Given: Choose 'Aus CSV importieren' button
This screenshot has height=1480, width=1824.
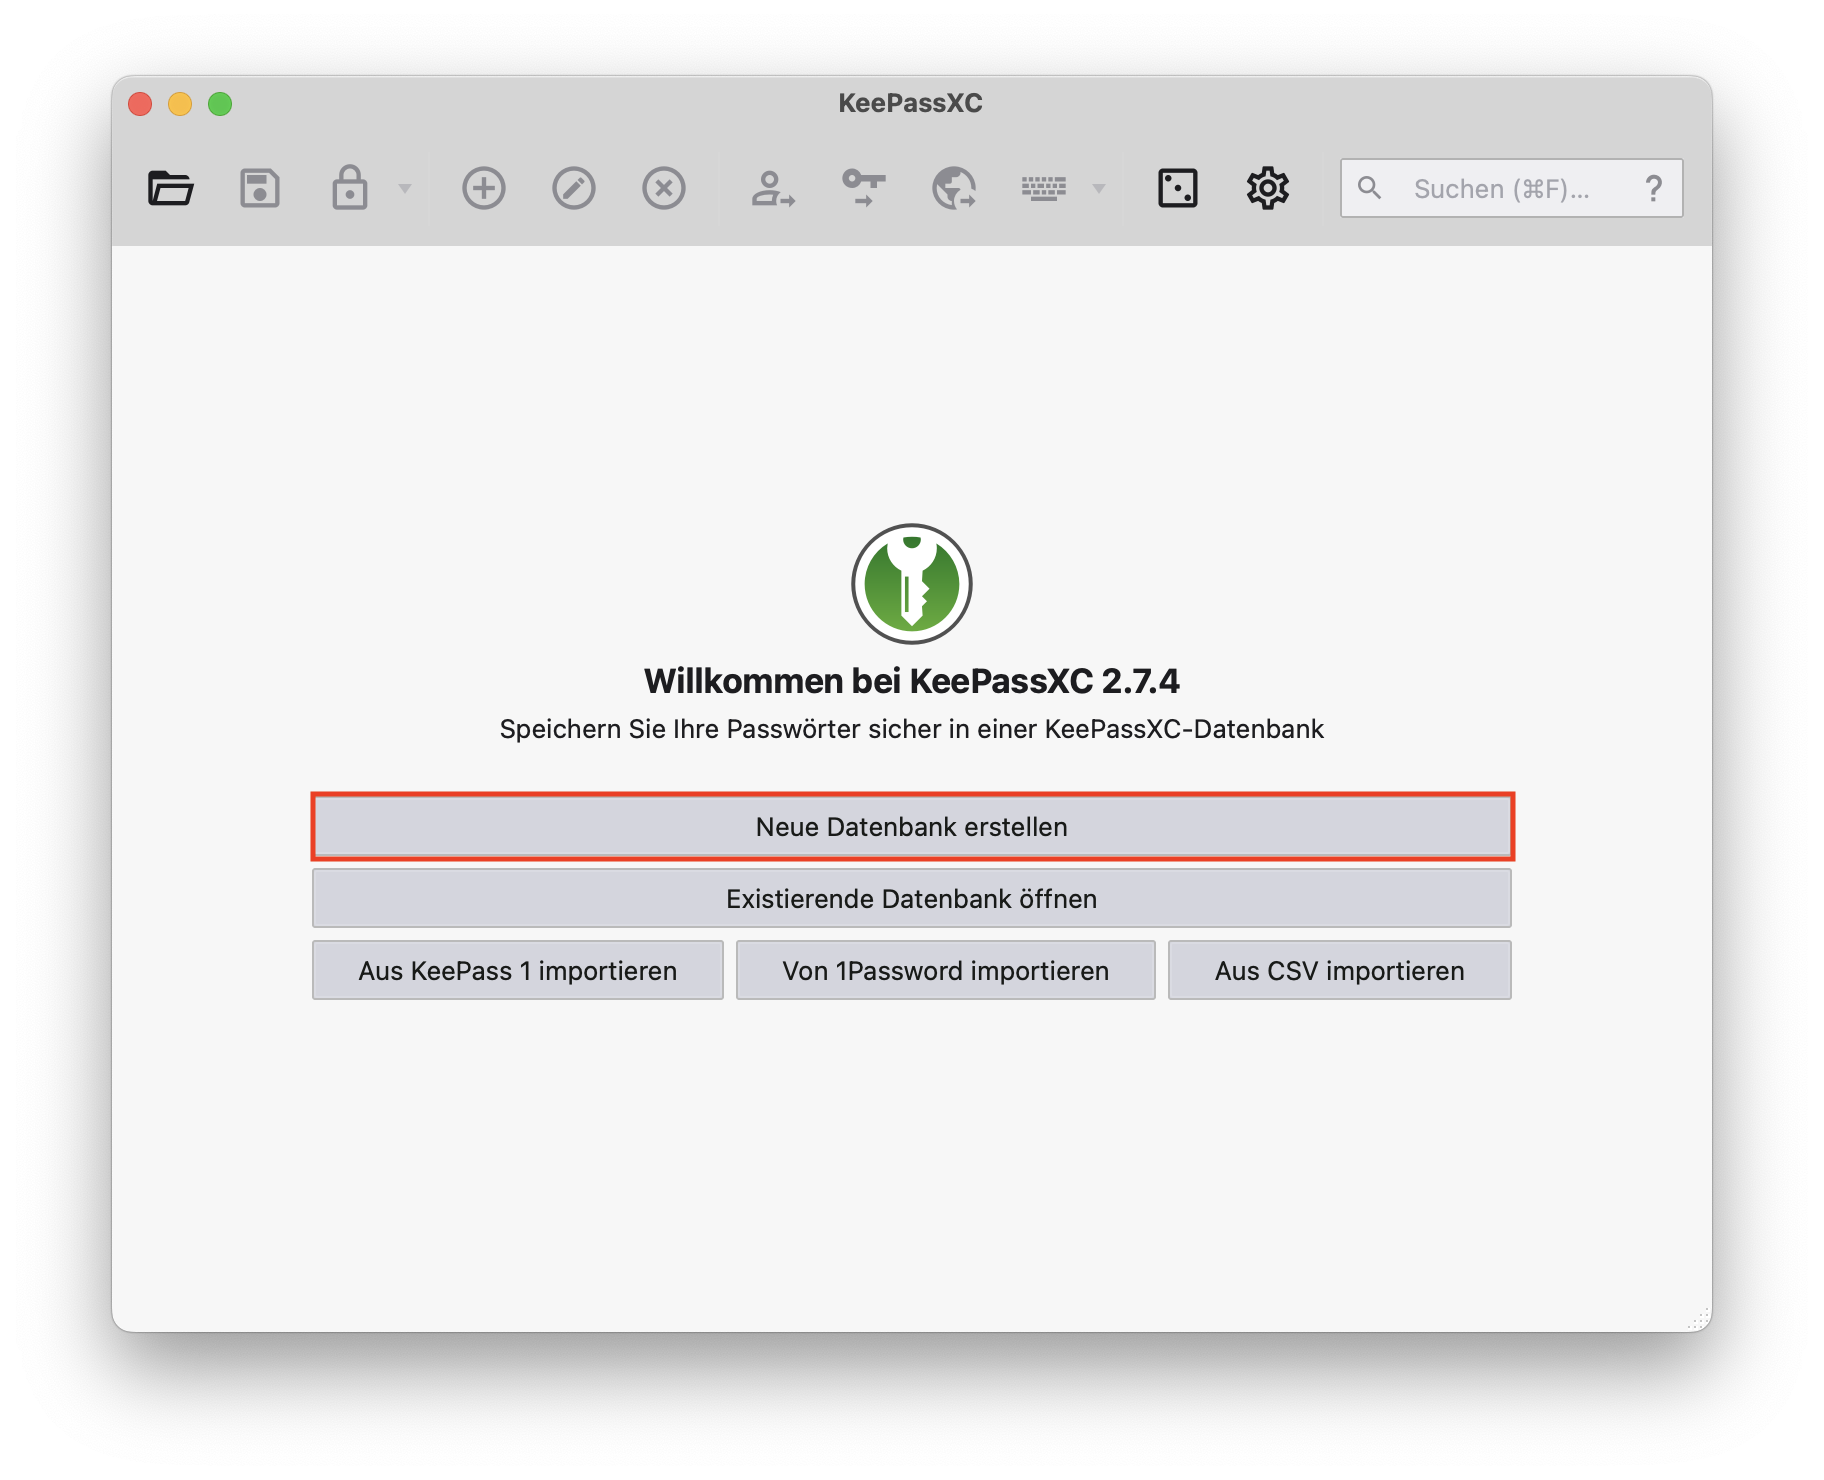Looking at the screenshot, I should coord(1339,971).
